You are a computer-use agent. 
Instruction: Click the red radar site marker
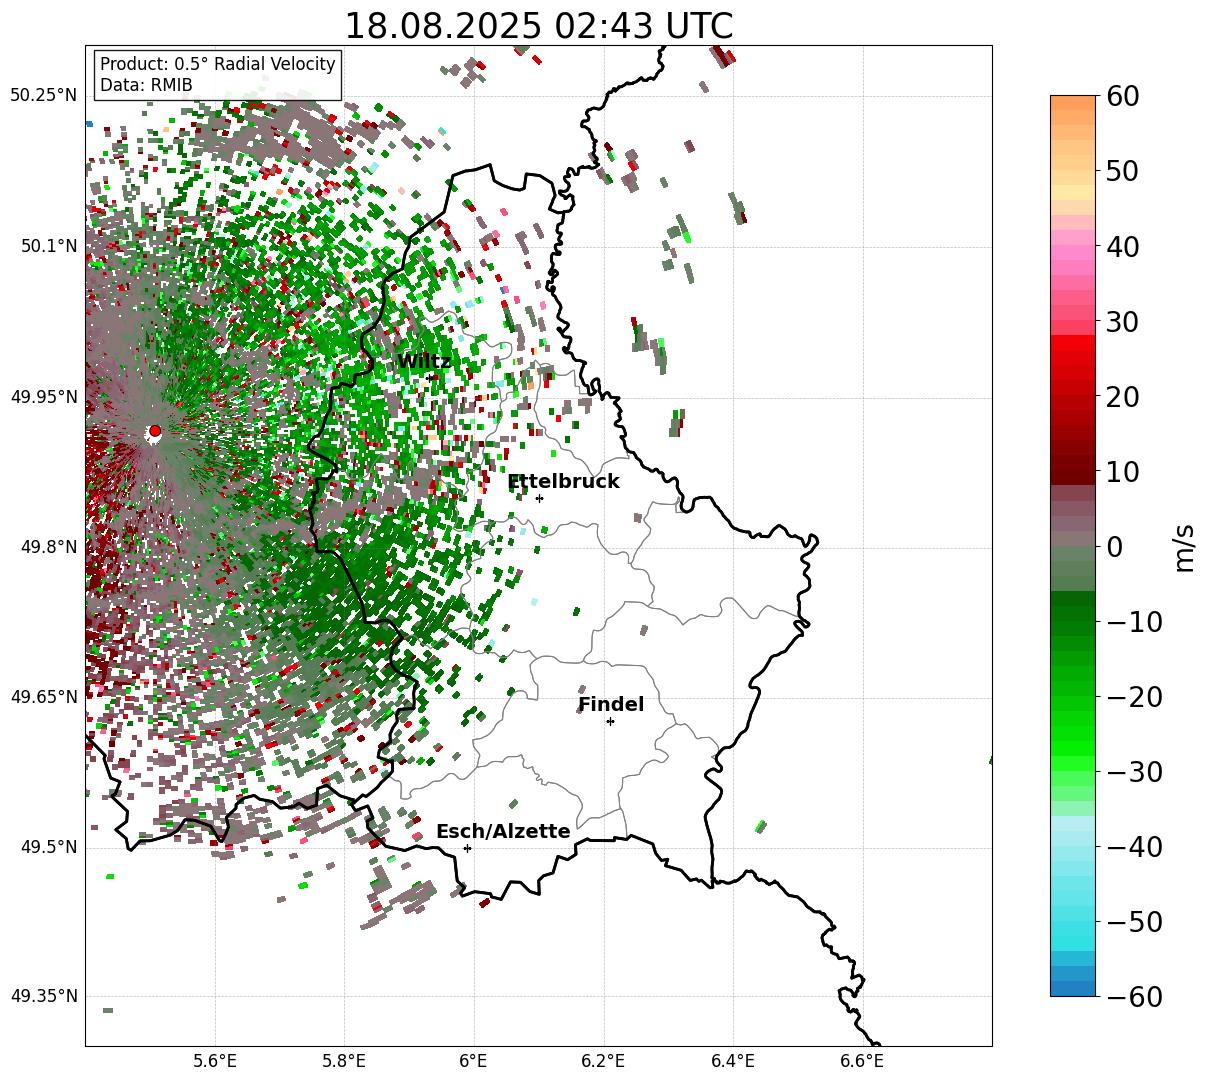(x=155, y=431)
